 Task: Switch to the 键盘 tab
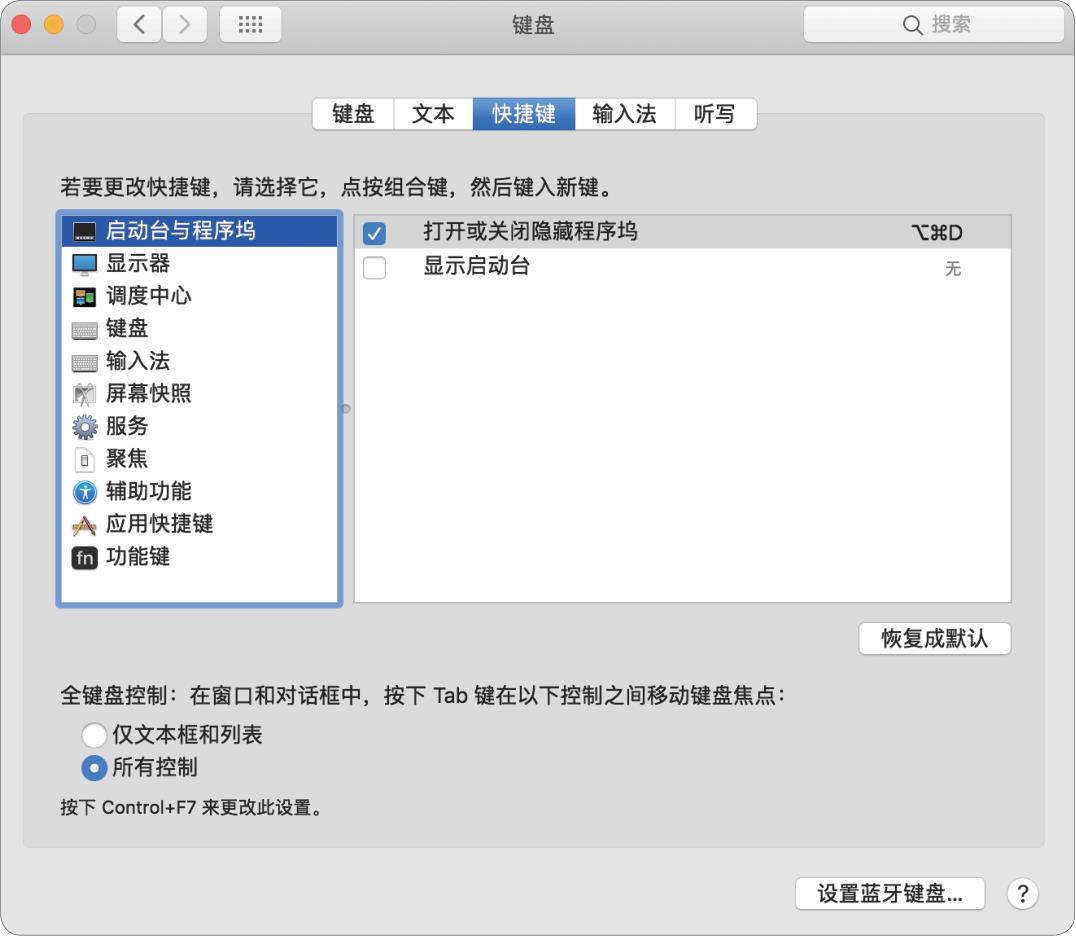(353, 114)
